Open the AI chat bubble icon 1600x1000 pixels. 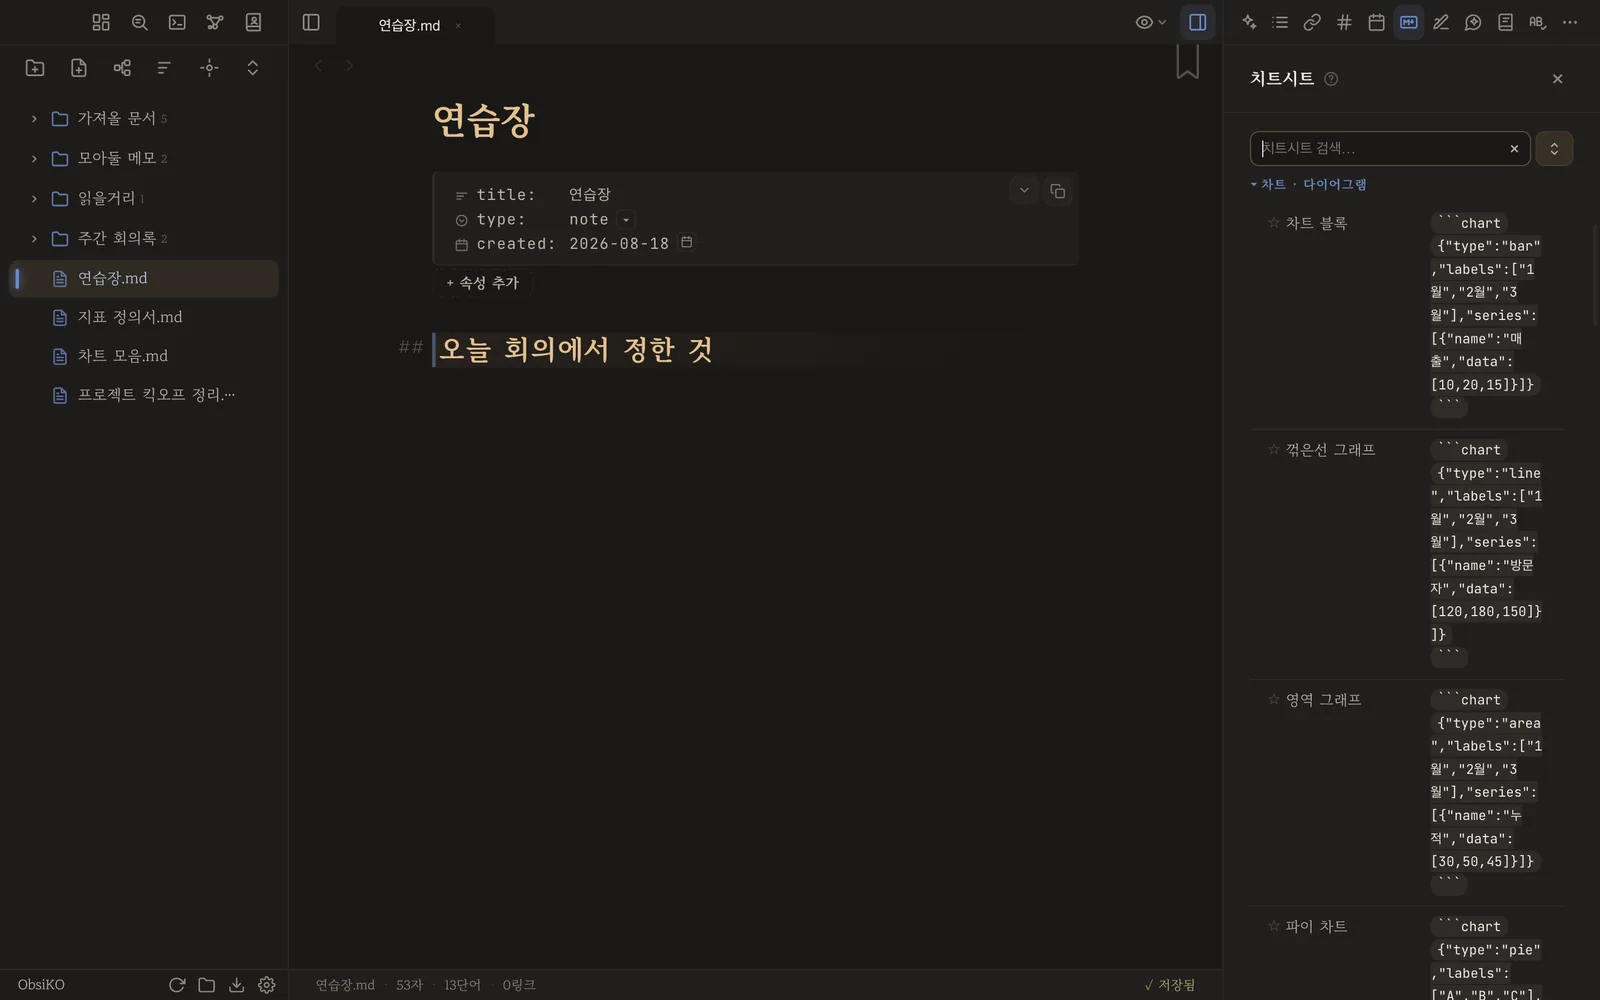1473,22
